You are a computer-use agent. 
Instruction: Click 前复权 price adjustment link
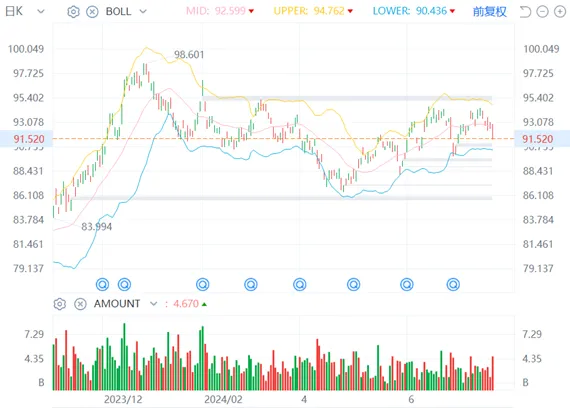pyautogui.click(x=490, y=12)
